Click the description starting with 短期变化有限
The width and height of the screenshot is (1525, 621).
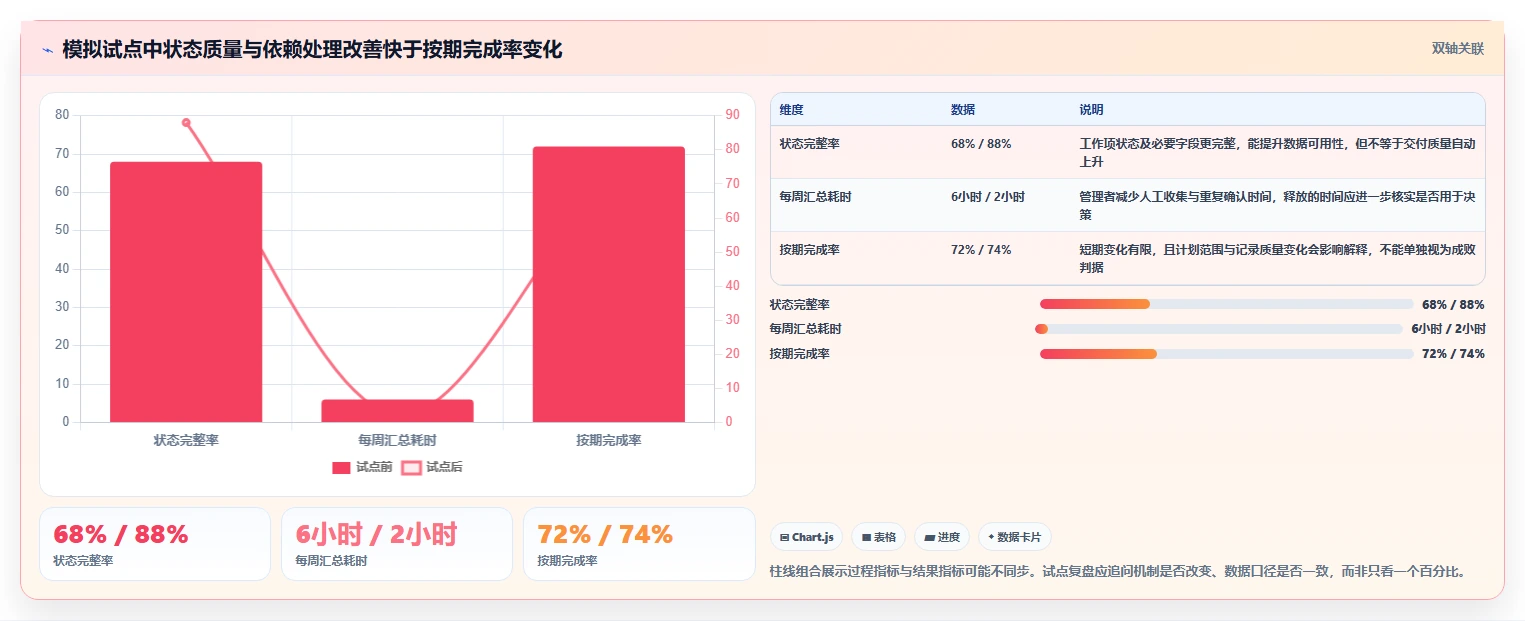coord(1277,259)
